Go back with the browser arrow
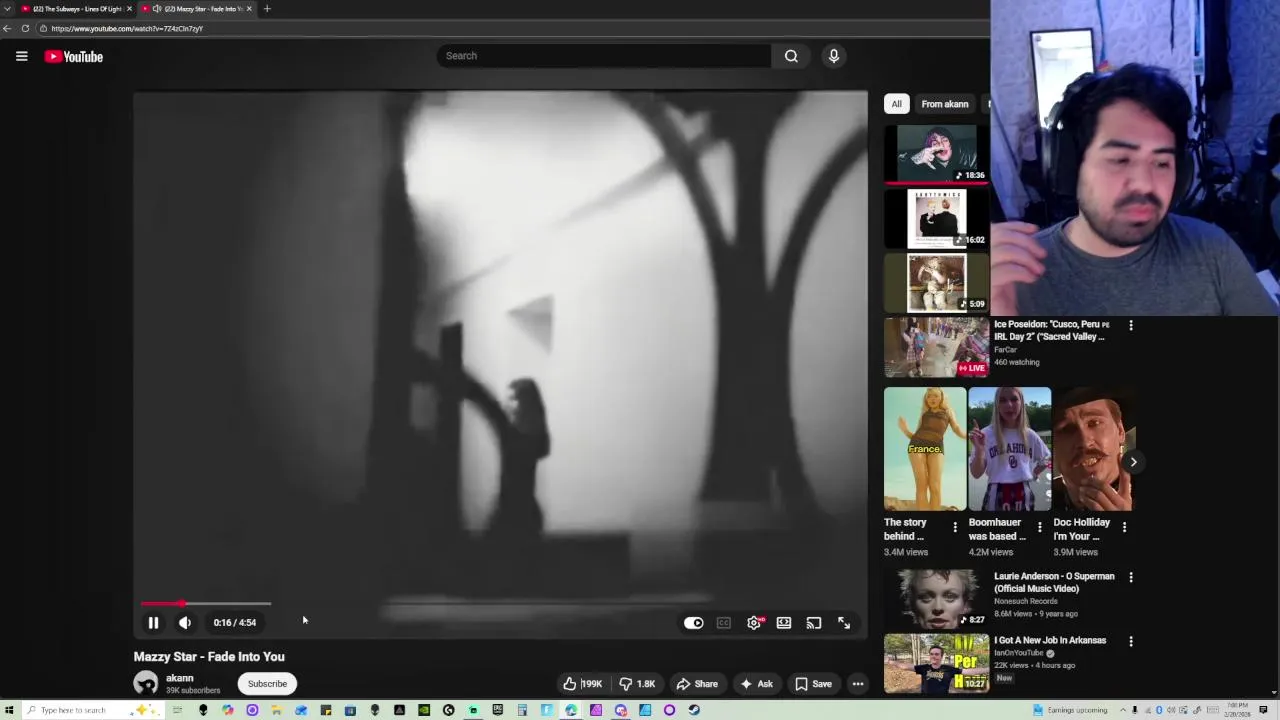 7,28
